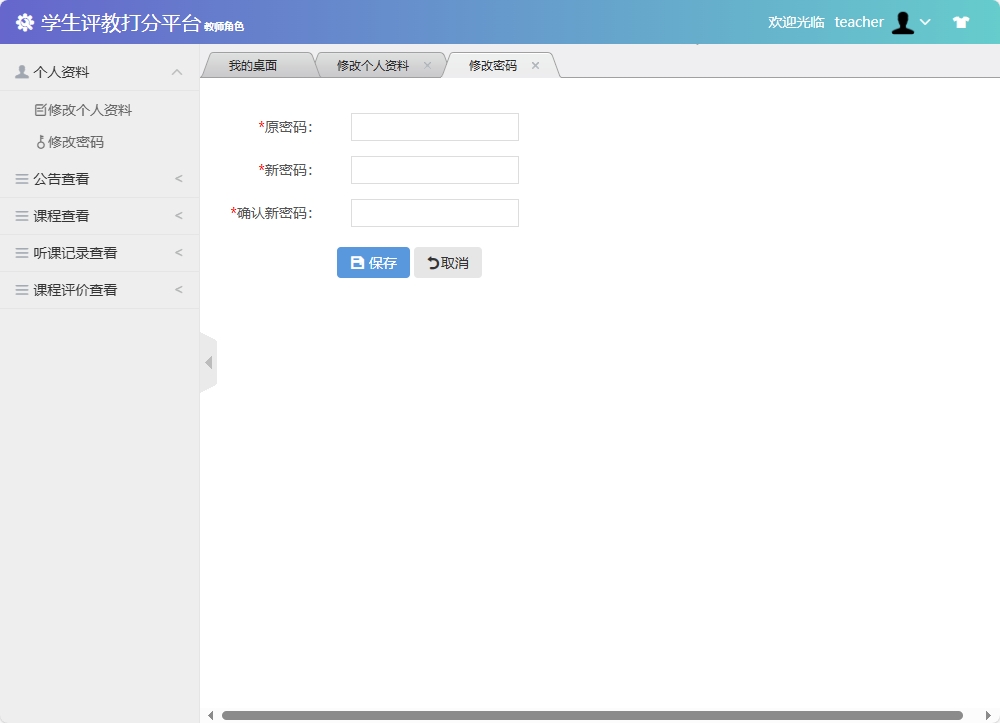Click inside the 原密码 input field
Viewport: 1000px width, 723px height.
pos(433,126)
